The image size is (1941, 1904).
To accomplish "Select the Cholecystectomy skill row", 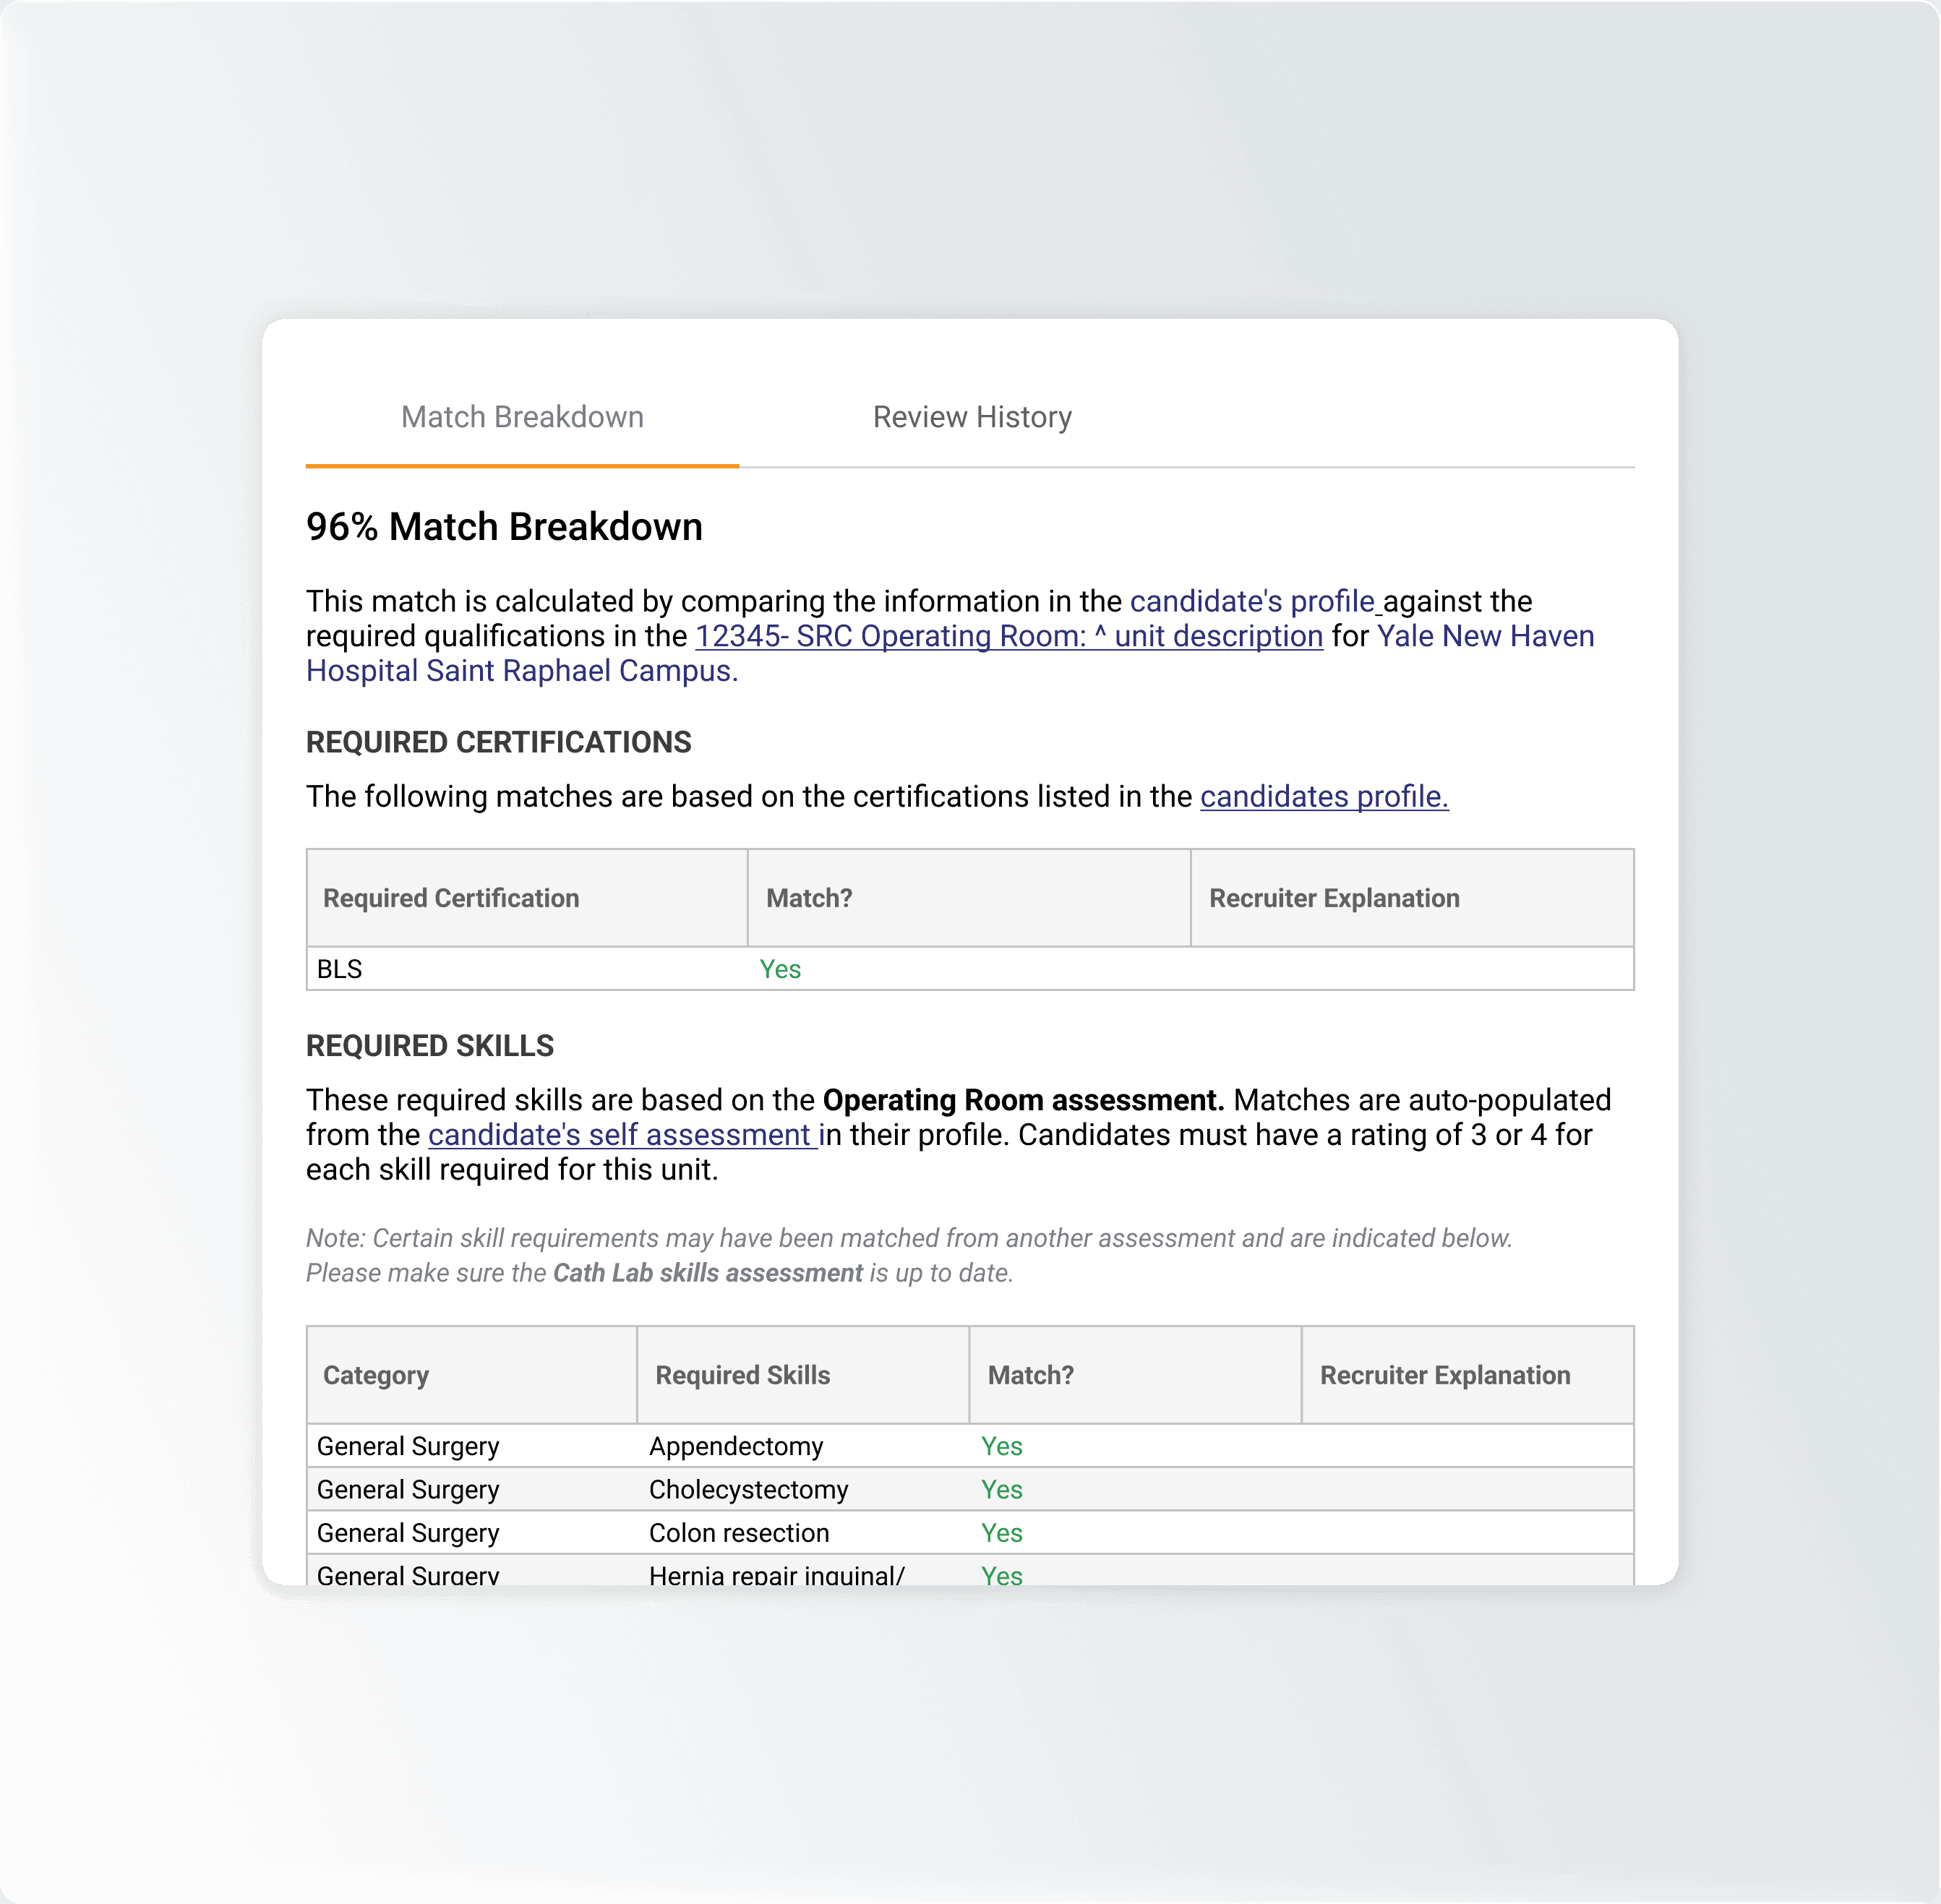I will 748,1490.
